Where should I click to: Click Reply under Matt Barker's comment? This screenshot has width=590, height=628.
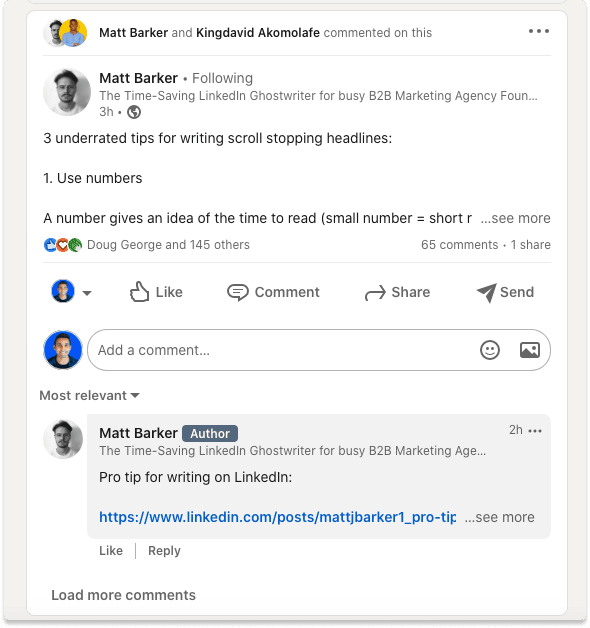(164, 551)
